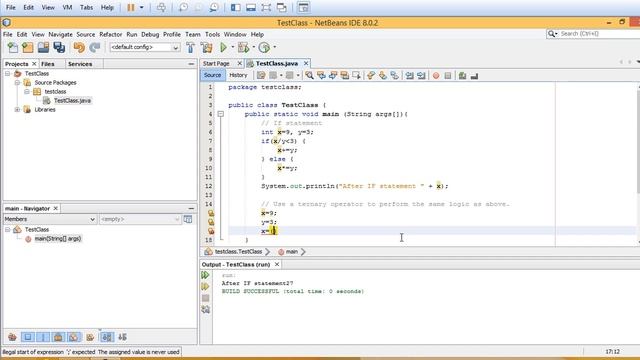Screen dimensions: 640x360
Task: Collapse the main method code fold
Action: (220, 114)
